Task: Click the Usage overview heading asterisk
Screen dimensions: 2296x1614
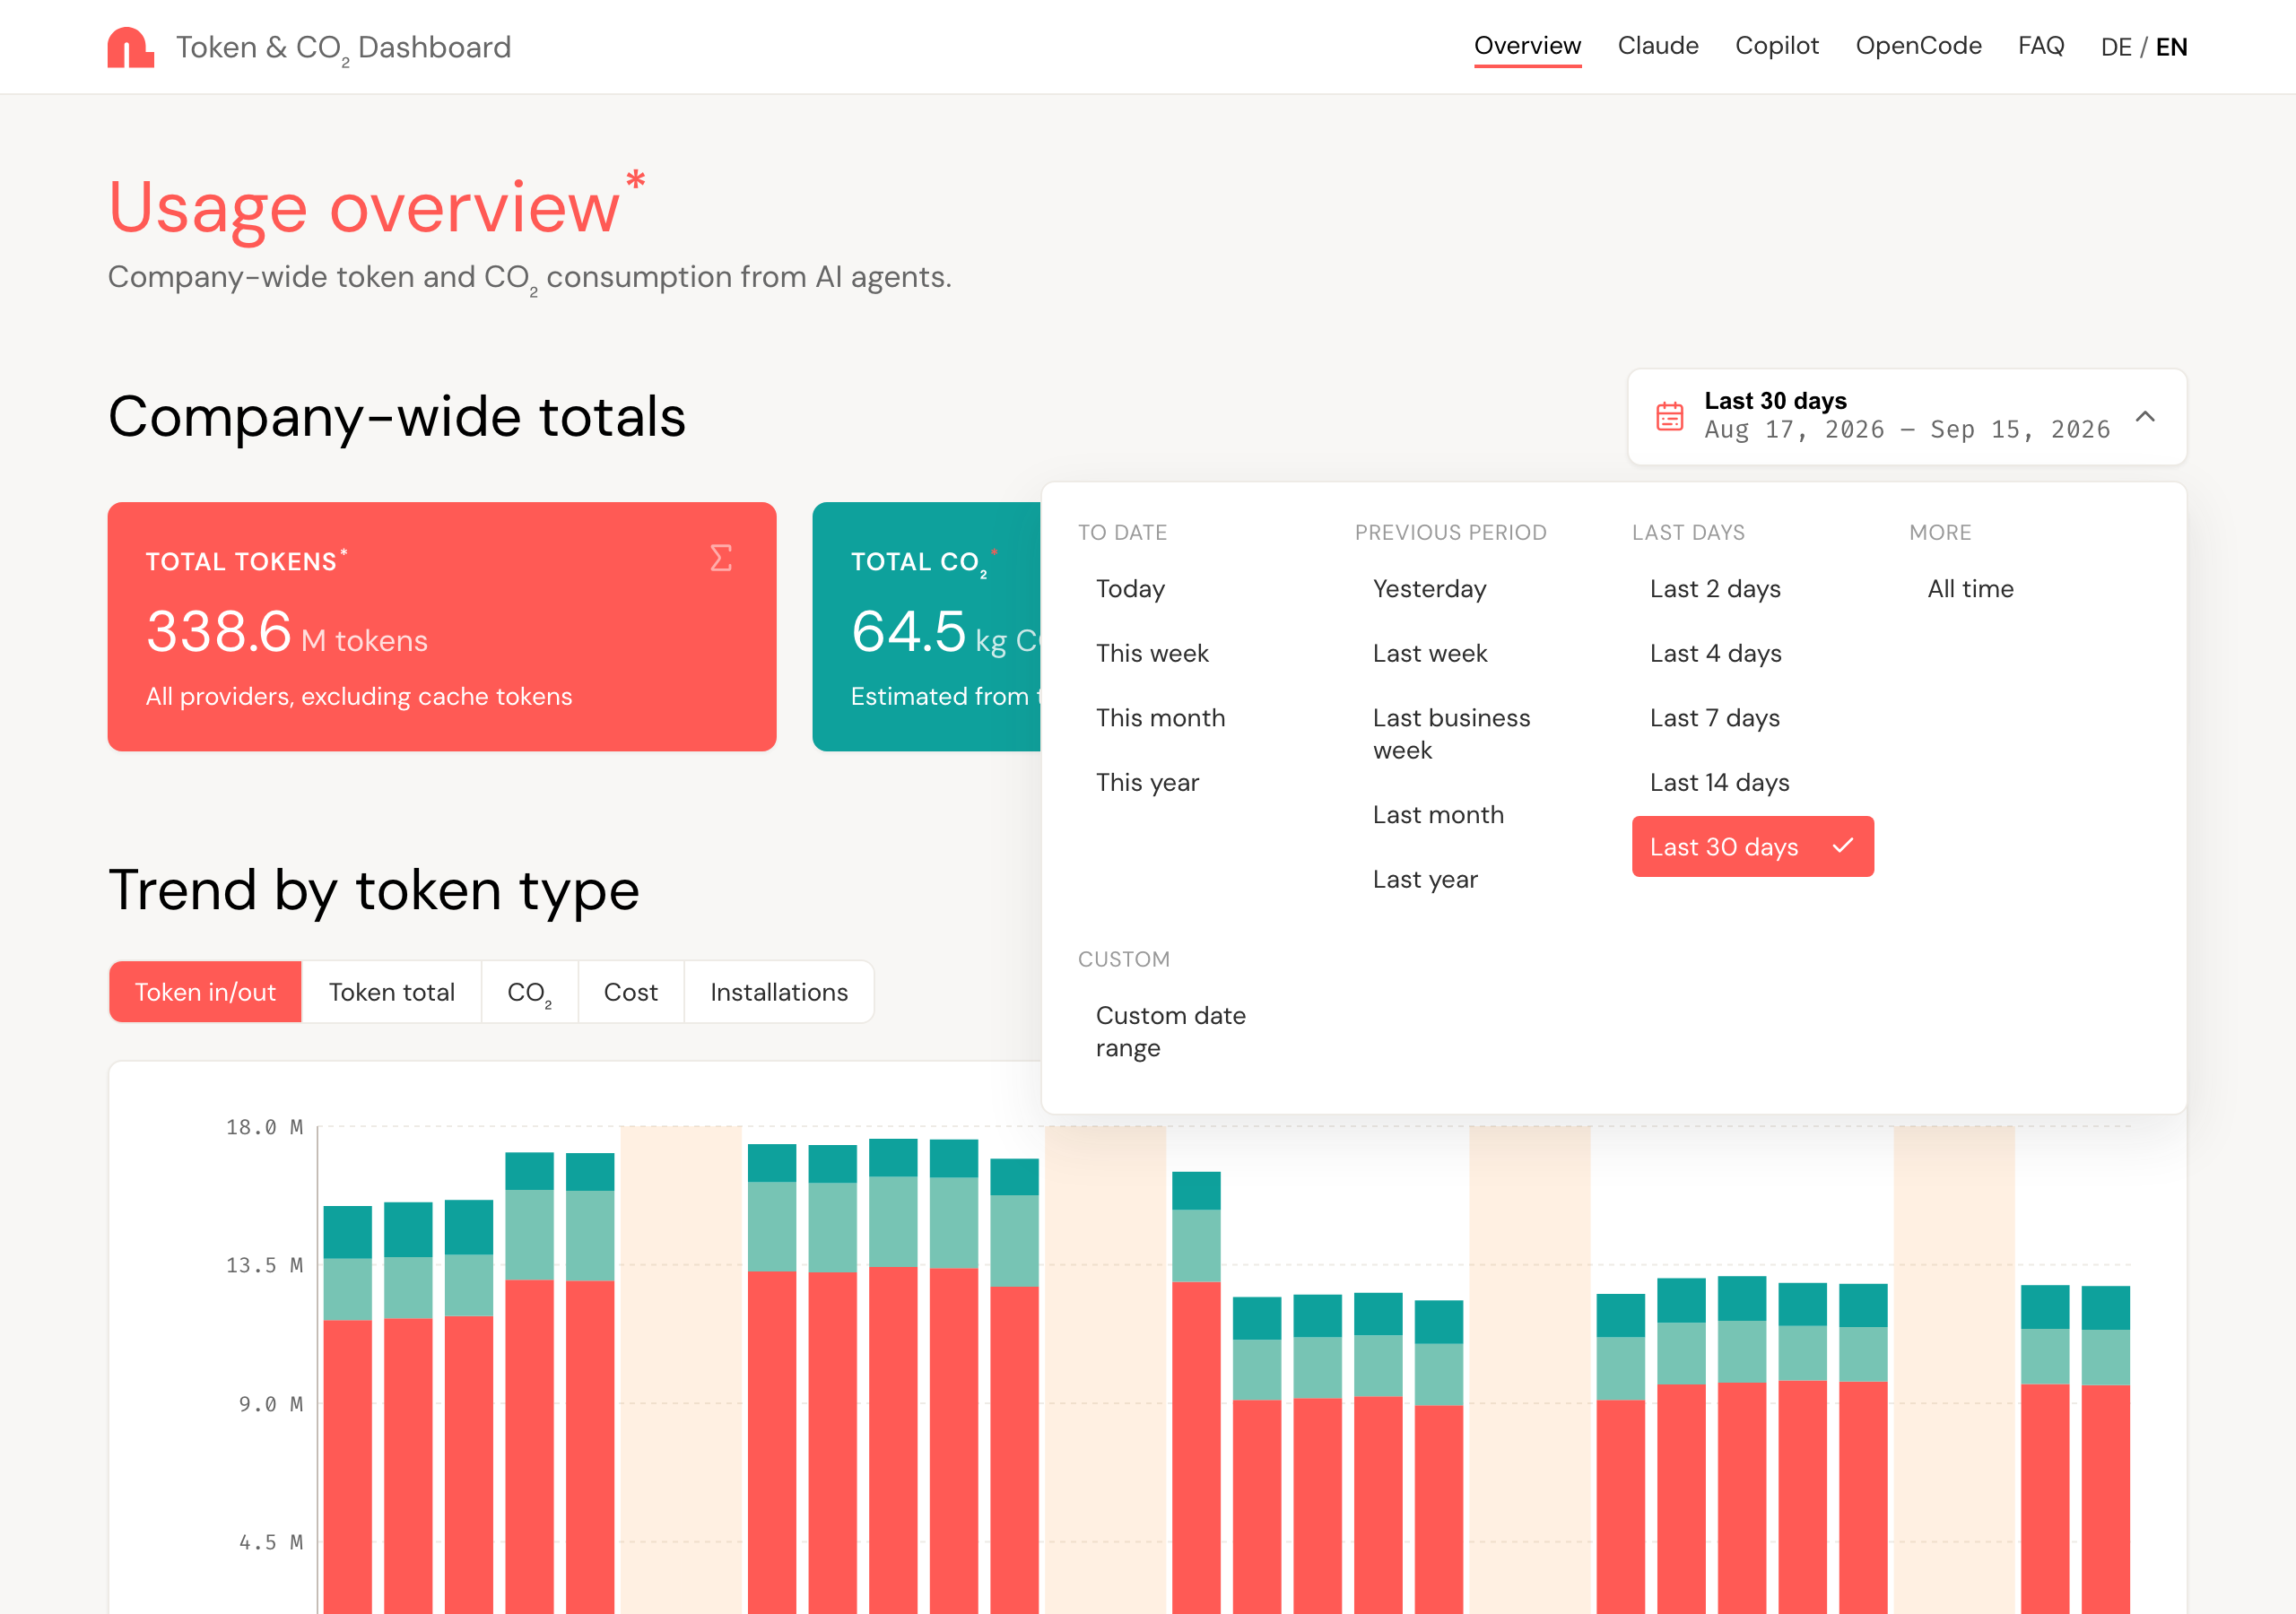Action: click(635, 181)
